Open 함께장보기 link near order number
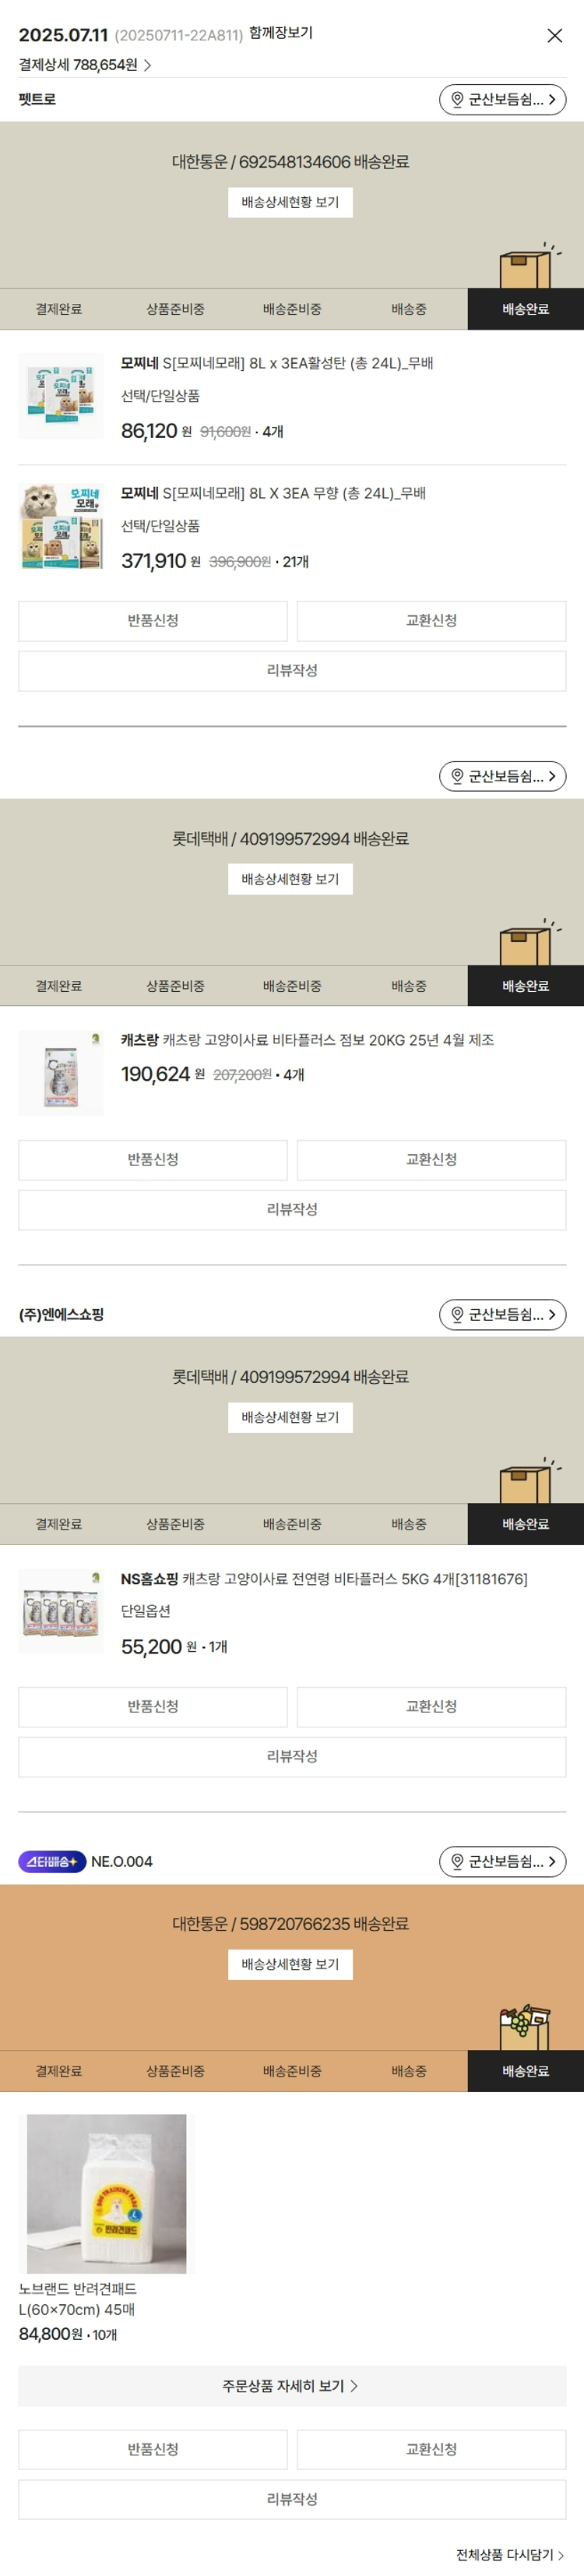Image resolution: width=584 pixels, height=2576 pixels. [280, 33]
